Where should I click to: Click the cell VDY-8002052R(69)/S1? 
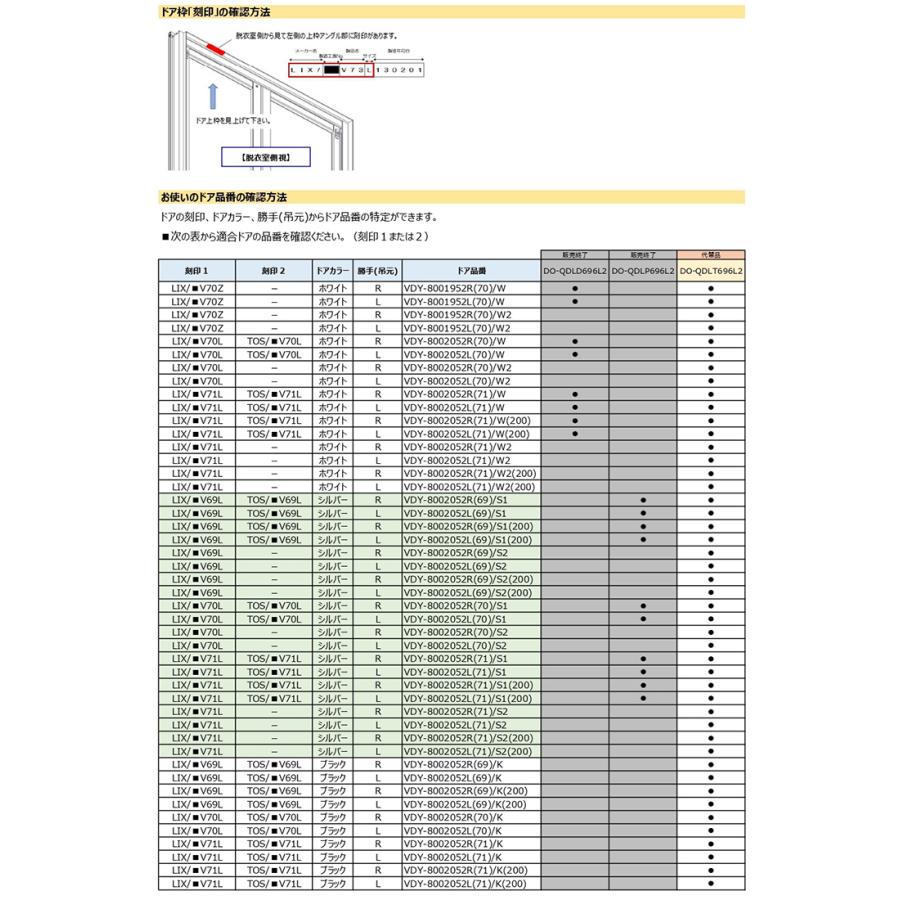(x=471, y=499)
